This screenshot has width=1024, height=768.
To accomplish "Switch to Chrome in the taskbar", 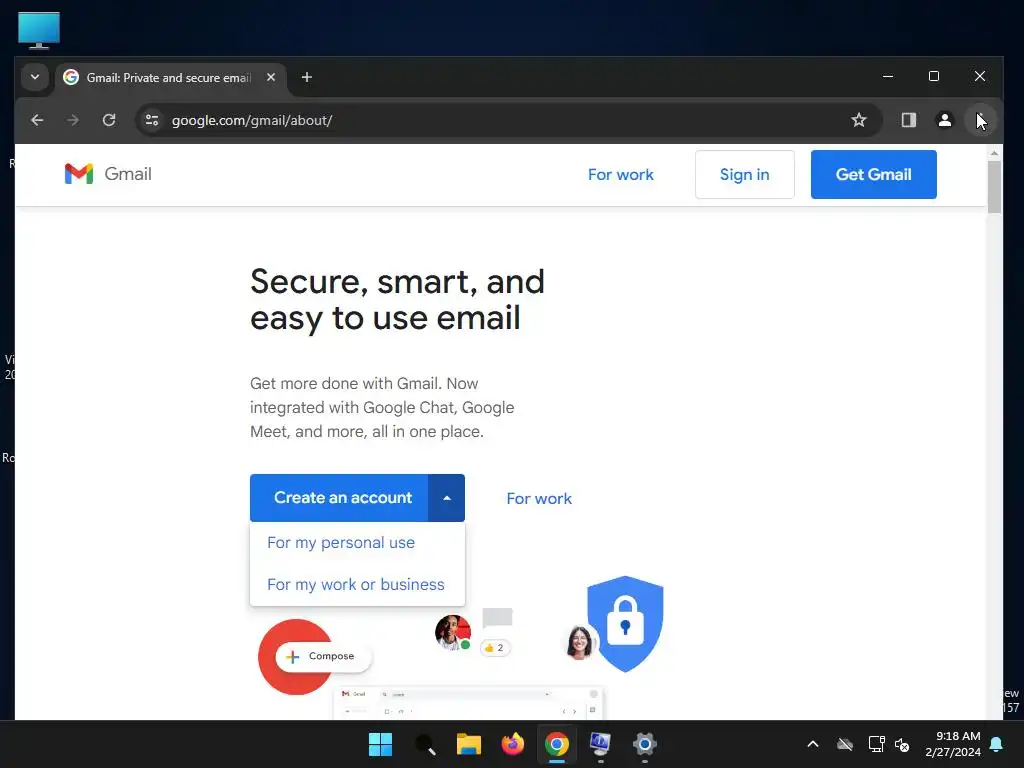I will [x=556, y=744].
